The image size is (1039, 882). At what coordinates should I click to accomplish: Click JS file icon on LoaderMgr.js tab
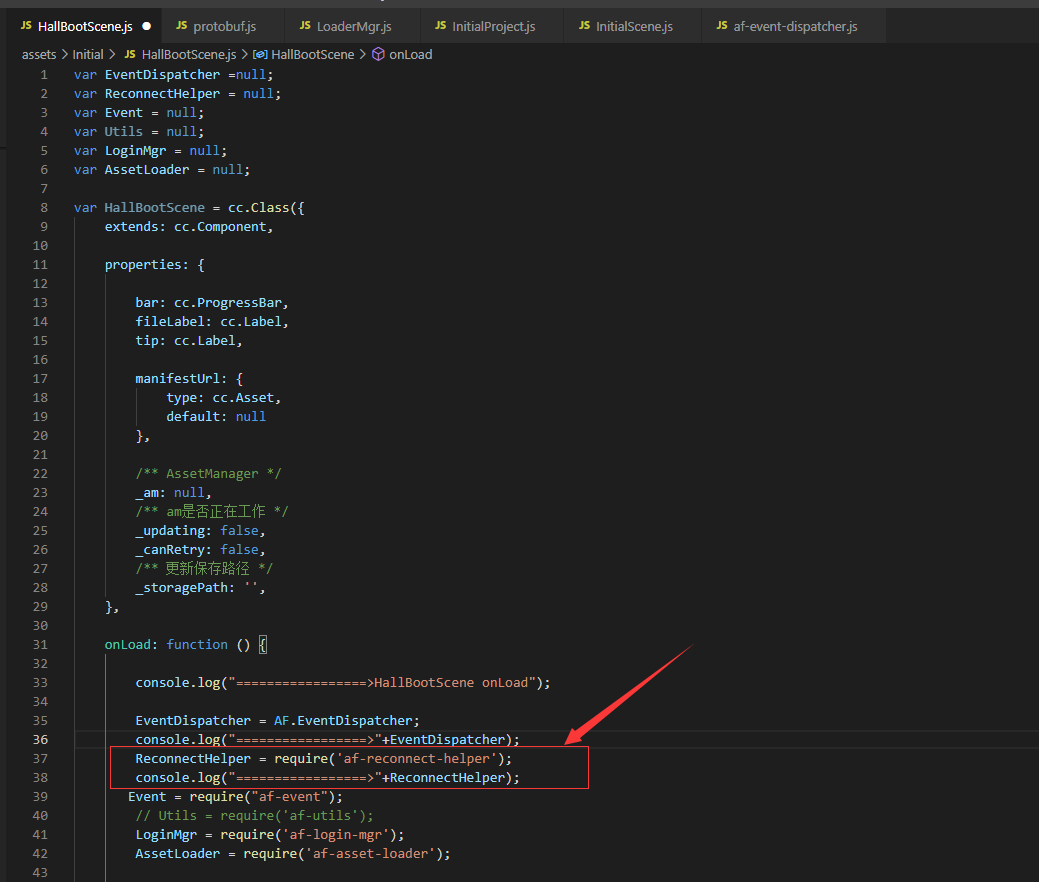coord(305,25)
